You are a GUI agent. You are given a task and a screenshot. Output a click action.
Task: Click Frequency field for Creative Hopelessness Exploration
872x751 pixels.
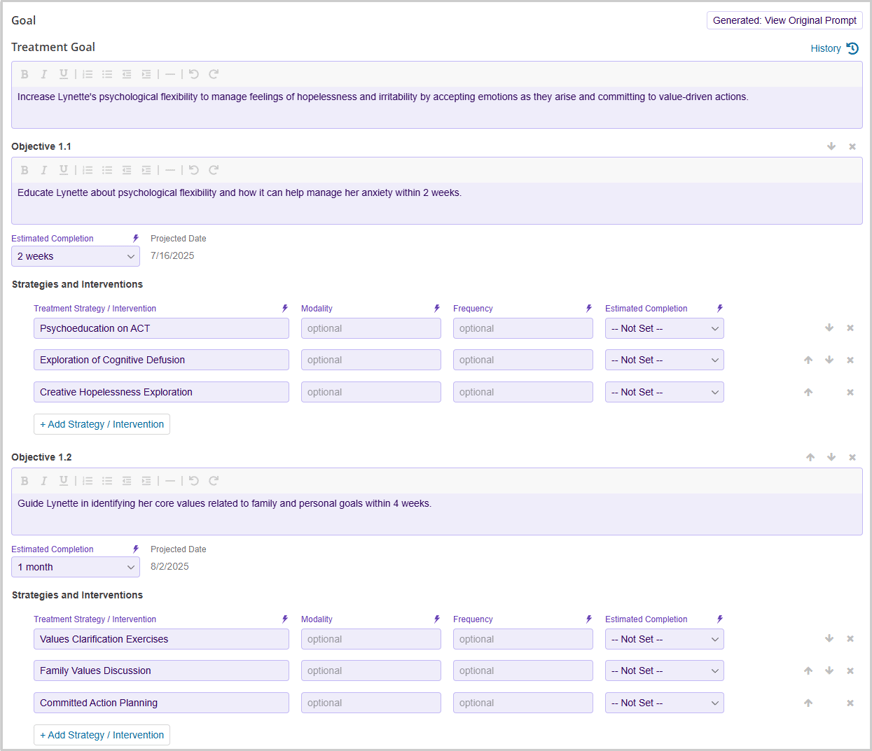click(523, 392)
